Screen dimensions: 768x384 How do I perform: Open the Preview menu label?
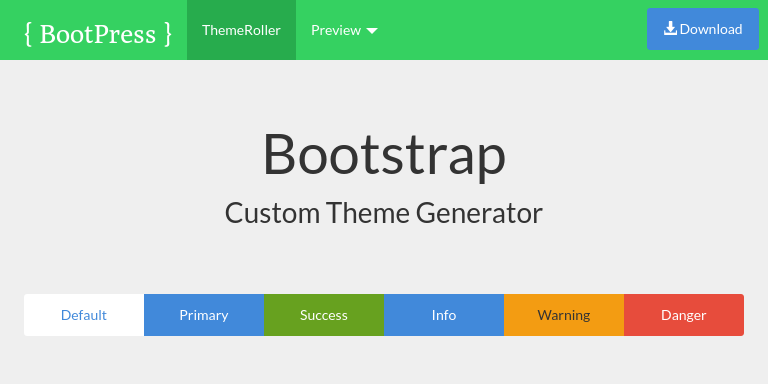click(336, 30)
